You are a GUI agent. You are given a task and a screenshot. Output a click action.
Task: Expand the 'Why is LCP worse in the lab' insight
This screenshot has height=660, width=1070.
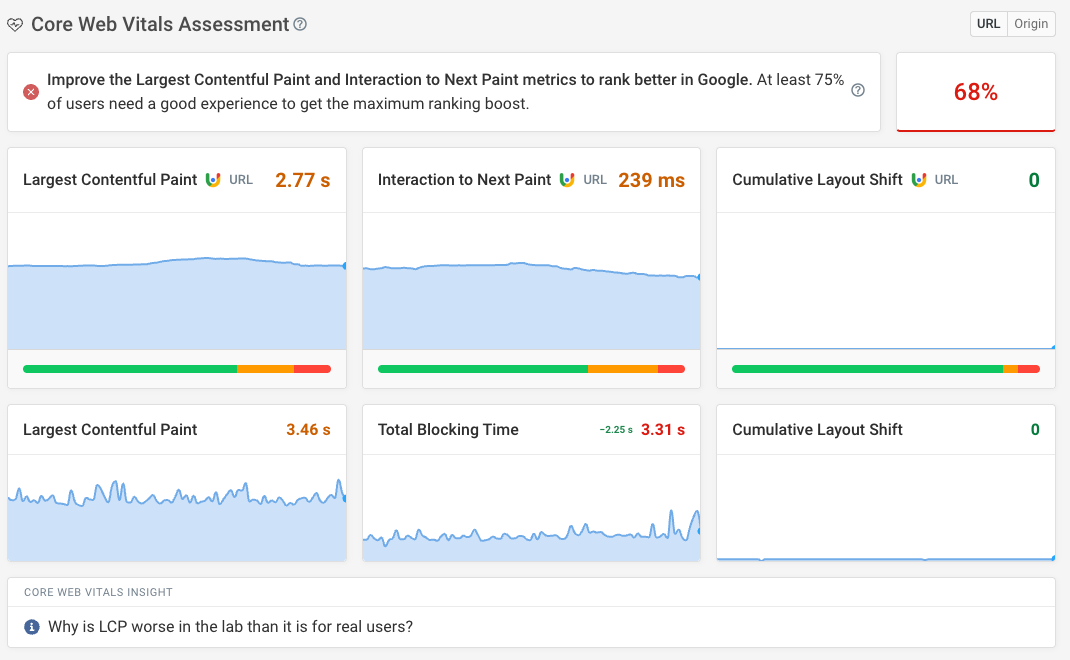tap(218, 627)
